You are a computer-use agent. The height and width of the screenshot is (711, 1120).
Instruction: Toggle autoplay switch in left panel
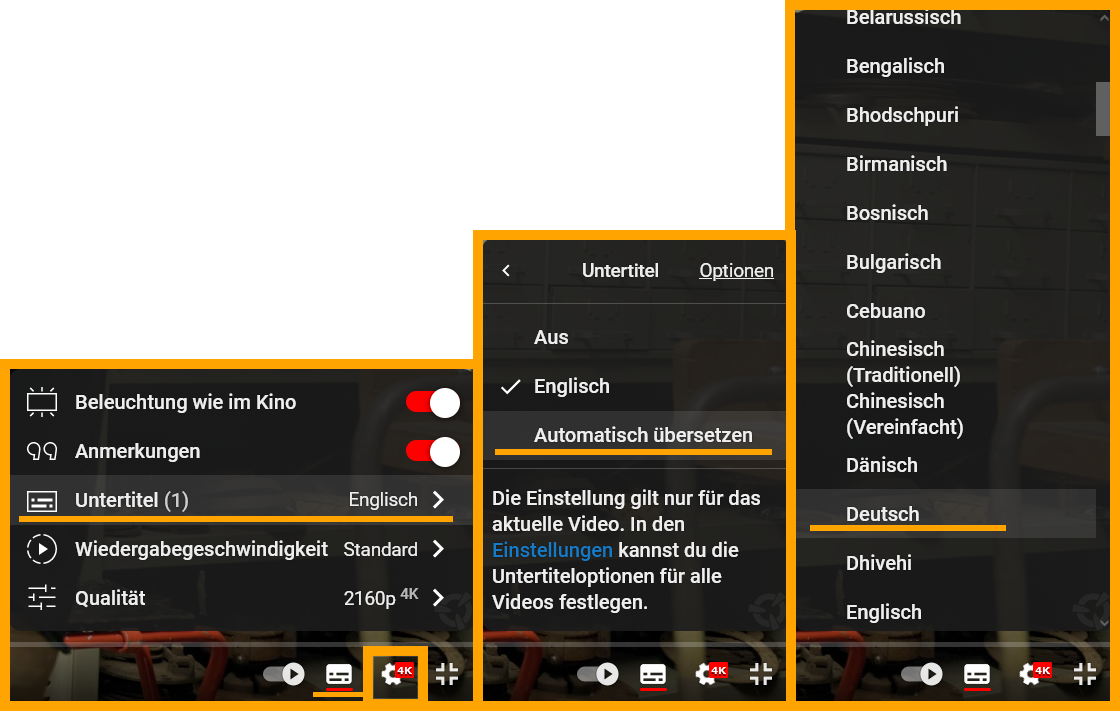(x=284, y=674)
